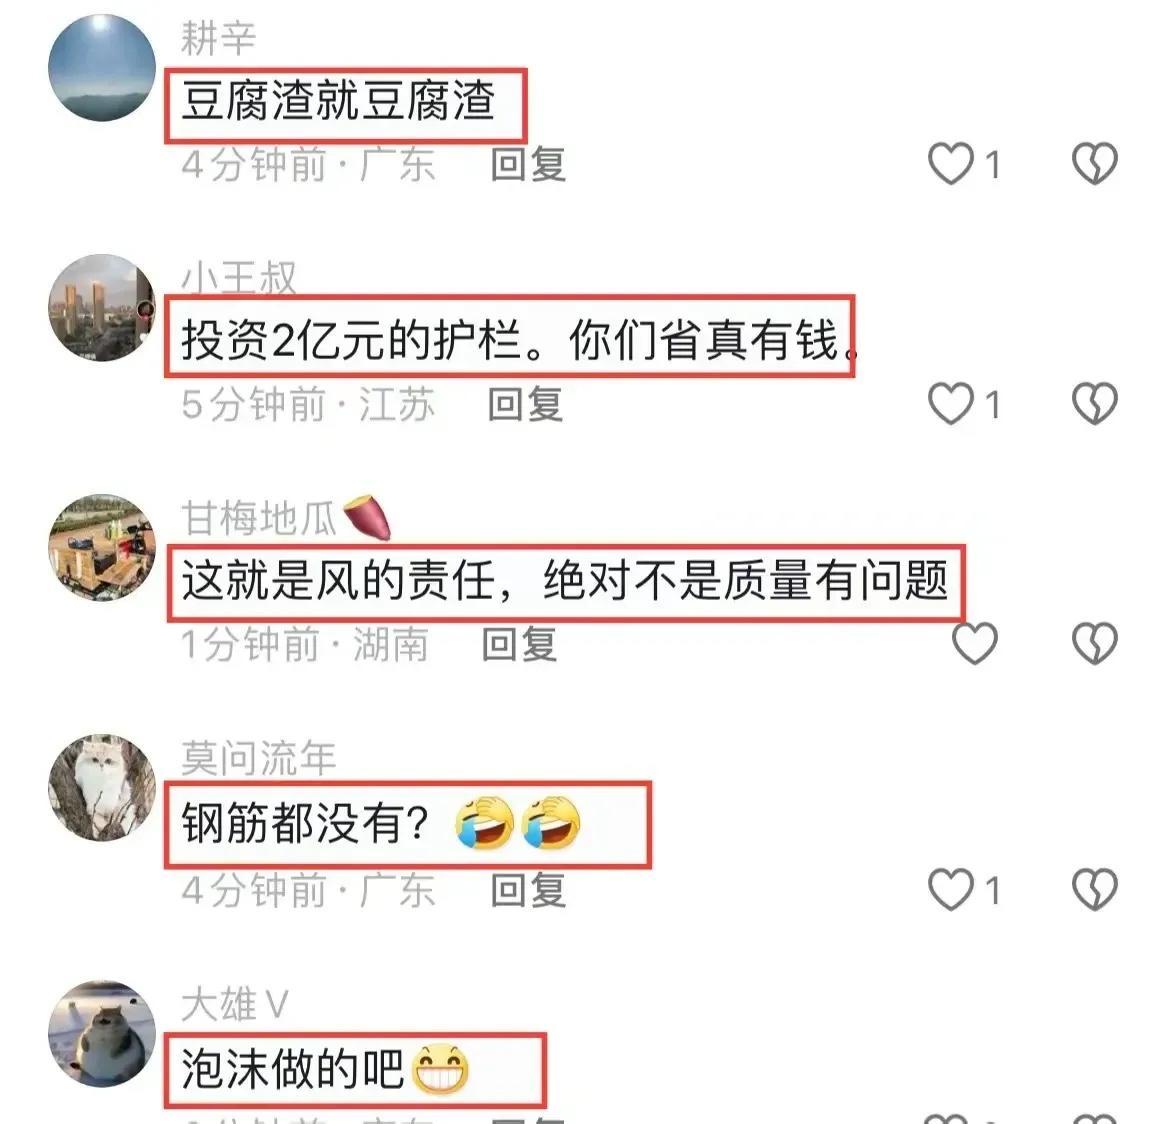Dislike 莫问流年's comment with broken heart
1170x1124 pixels.
click(1095, 889)
